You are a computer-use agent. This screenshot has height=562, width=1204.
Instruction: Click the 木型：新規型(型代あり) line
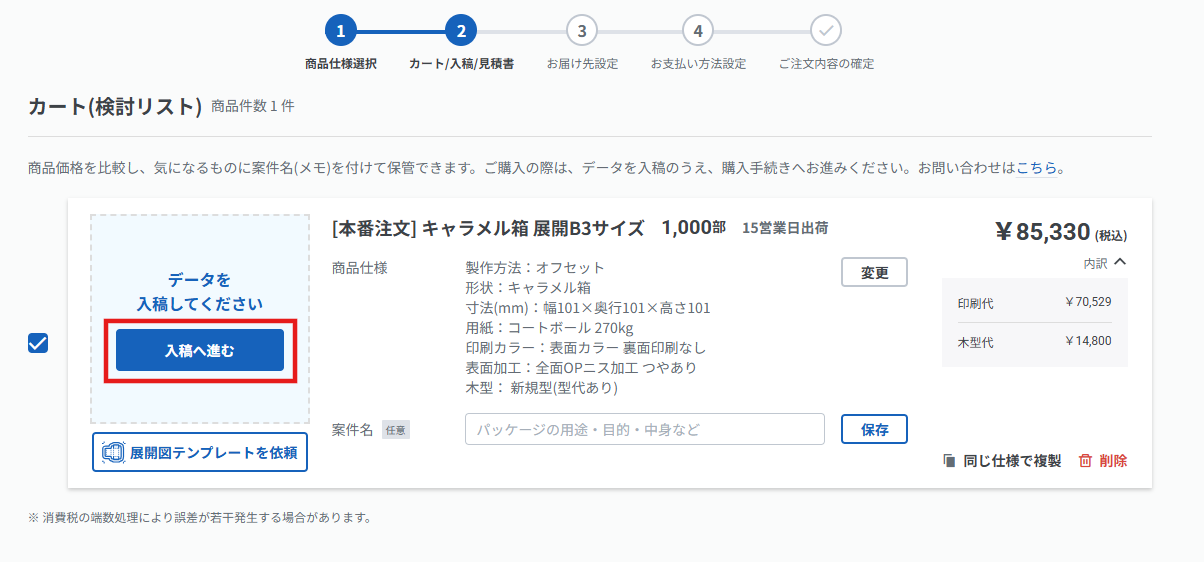click(x=542, y=388)
